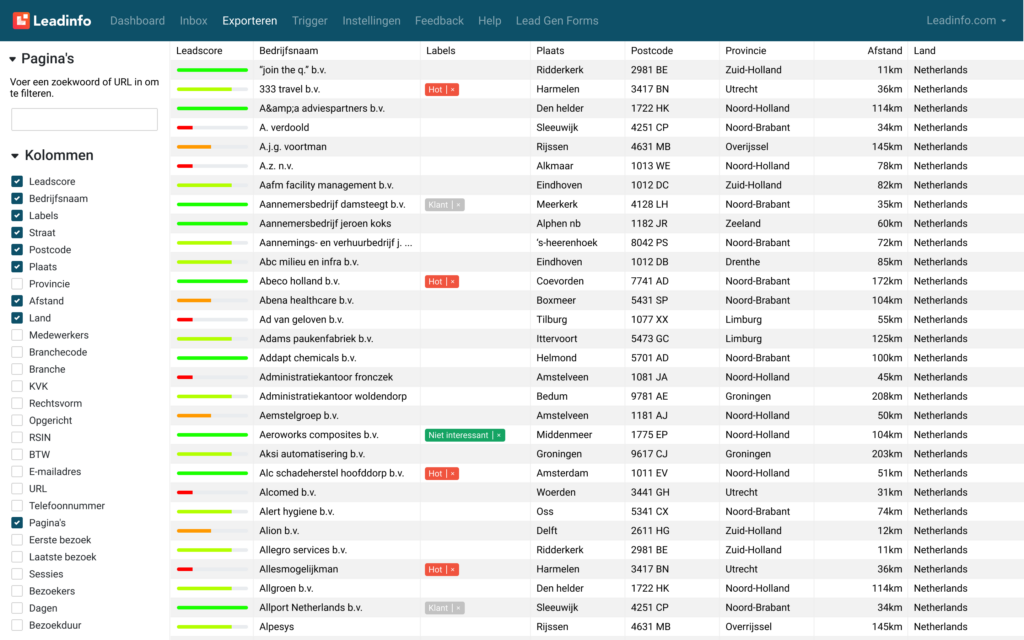
Task: Click the place Ittervoort
Action: (x=556, y=339)
